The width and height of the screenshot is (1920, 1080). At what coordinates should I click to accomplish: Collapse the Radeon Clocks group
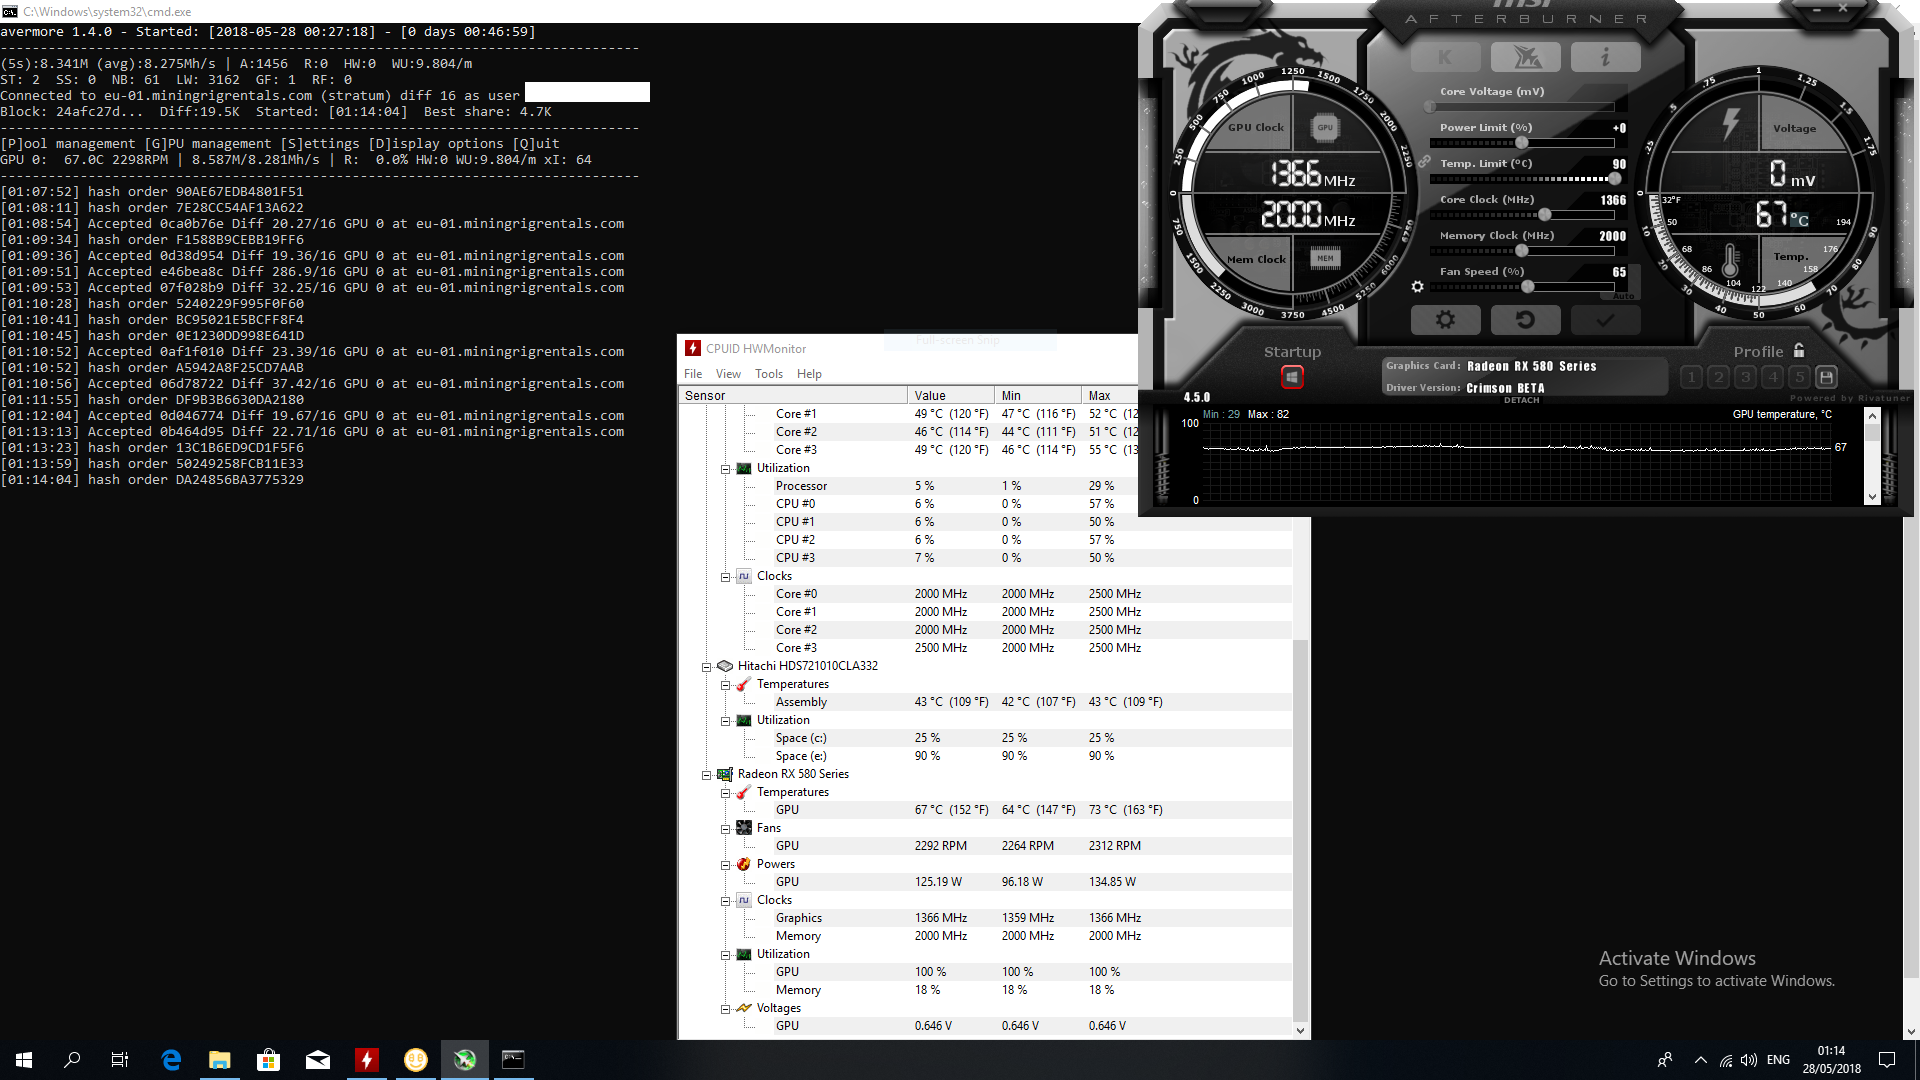pyautogui.click(x=726, y=901)
